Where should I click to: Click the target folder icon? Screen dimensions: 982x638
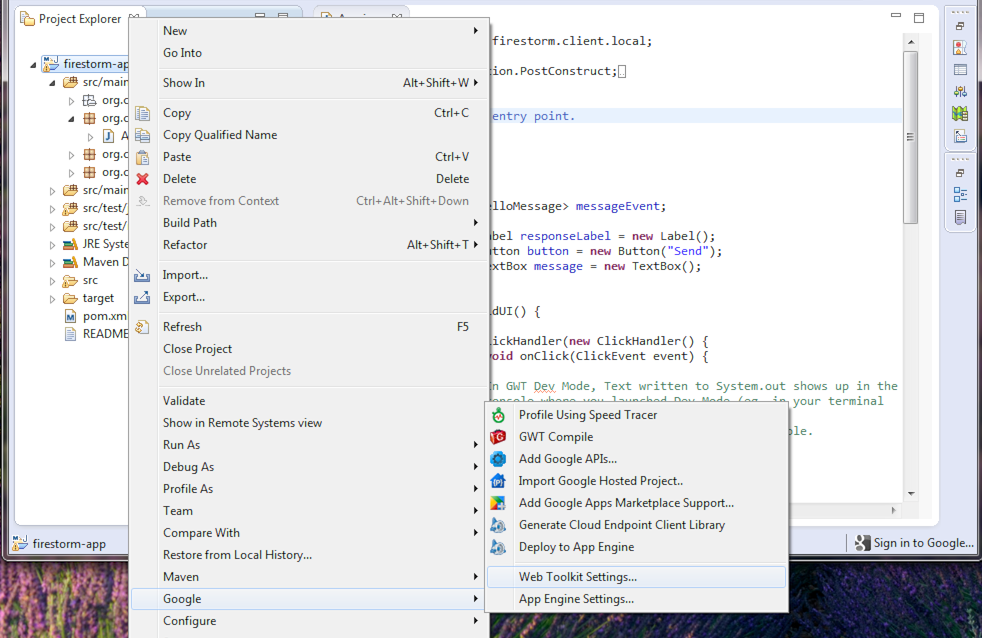(70, 299)
